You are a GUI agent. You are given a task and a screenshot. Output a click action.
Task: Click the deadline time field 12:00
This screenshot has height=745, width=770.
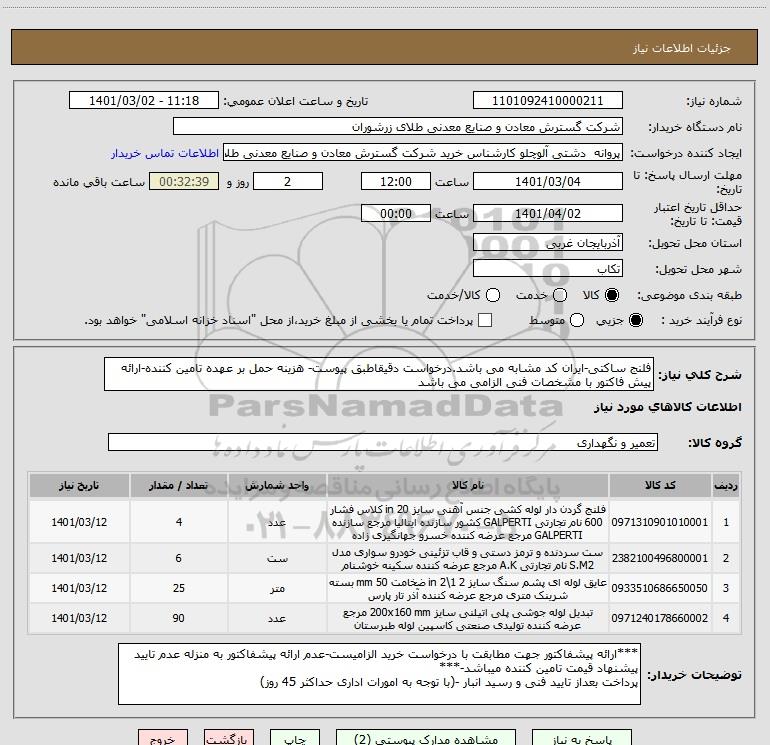coord(396,181)
